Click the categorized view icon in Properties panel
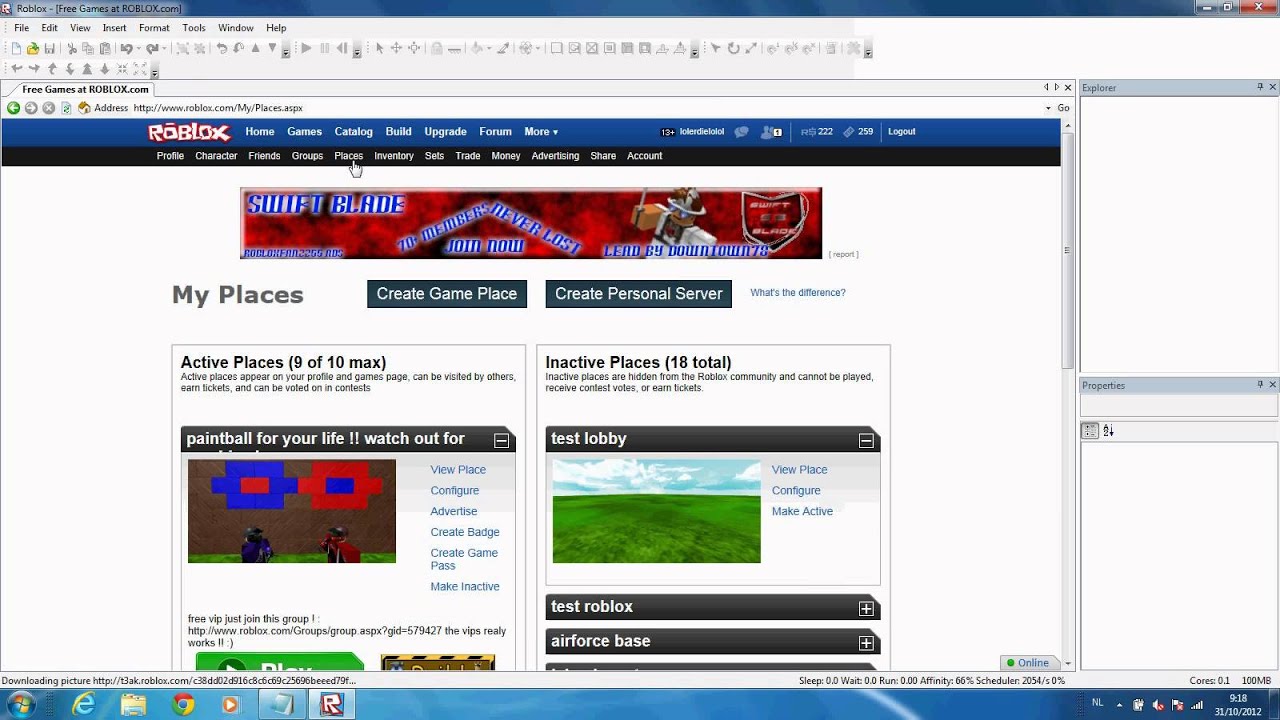This screenshot has width=1280, height=720. tap(1090, 431)
